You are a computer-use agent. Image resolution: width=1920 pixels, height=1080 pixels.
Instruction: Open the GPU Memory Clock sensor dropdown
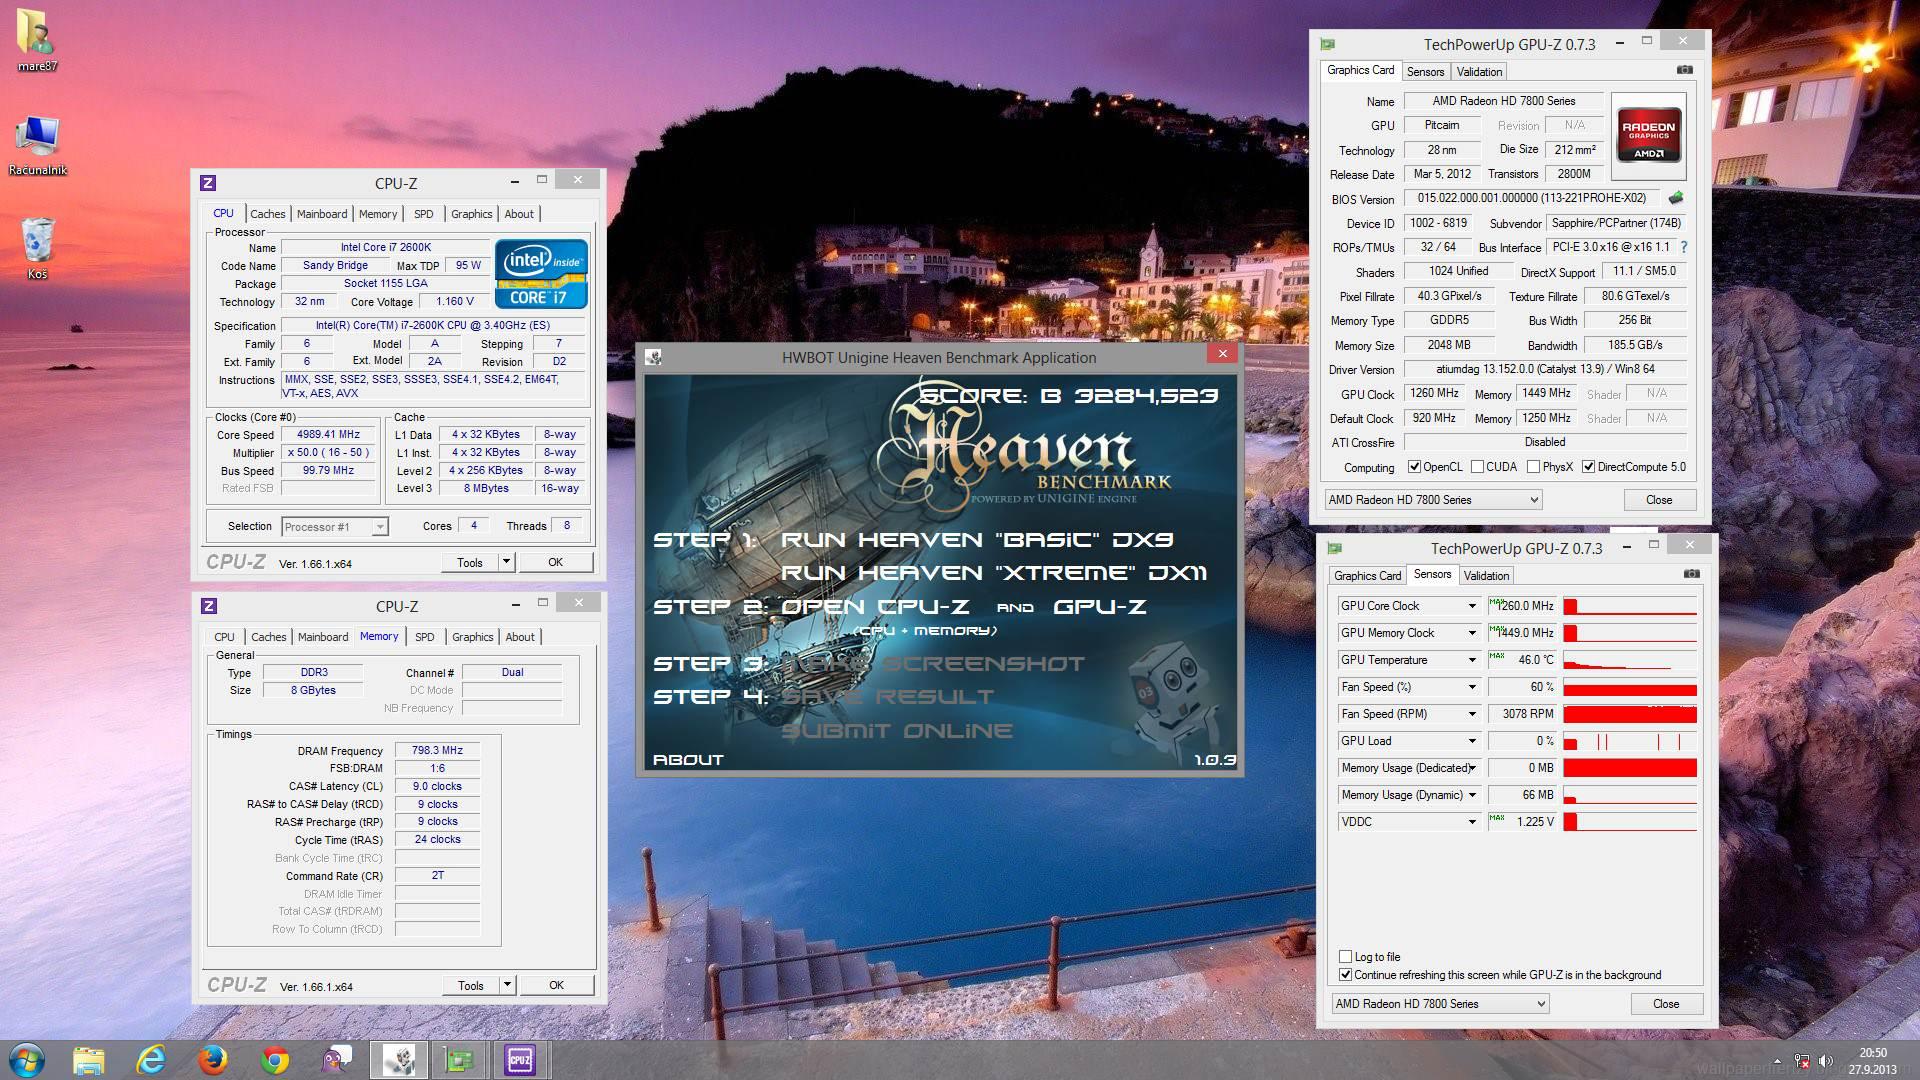click(x=1472, y=633)
